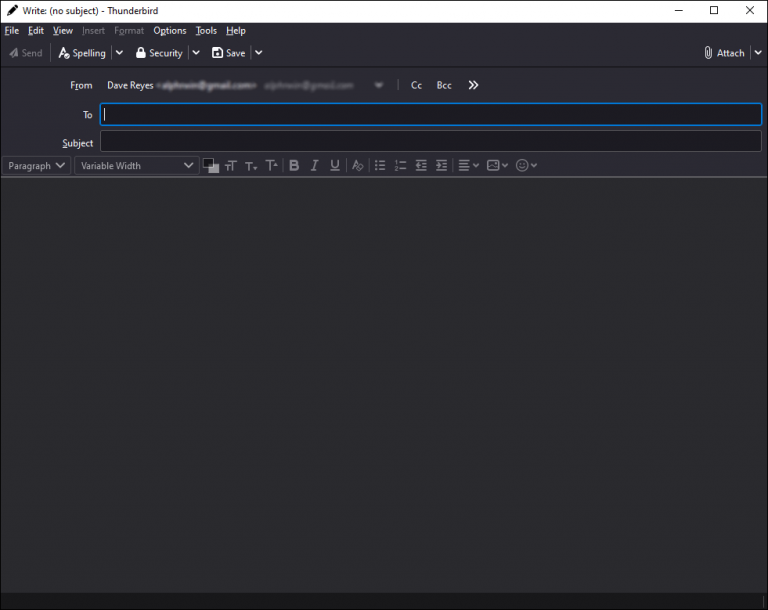Toggle italic text formatting

(314, 166)
